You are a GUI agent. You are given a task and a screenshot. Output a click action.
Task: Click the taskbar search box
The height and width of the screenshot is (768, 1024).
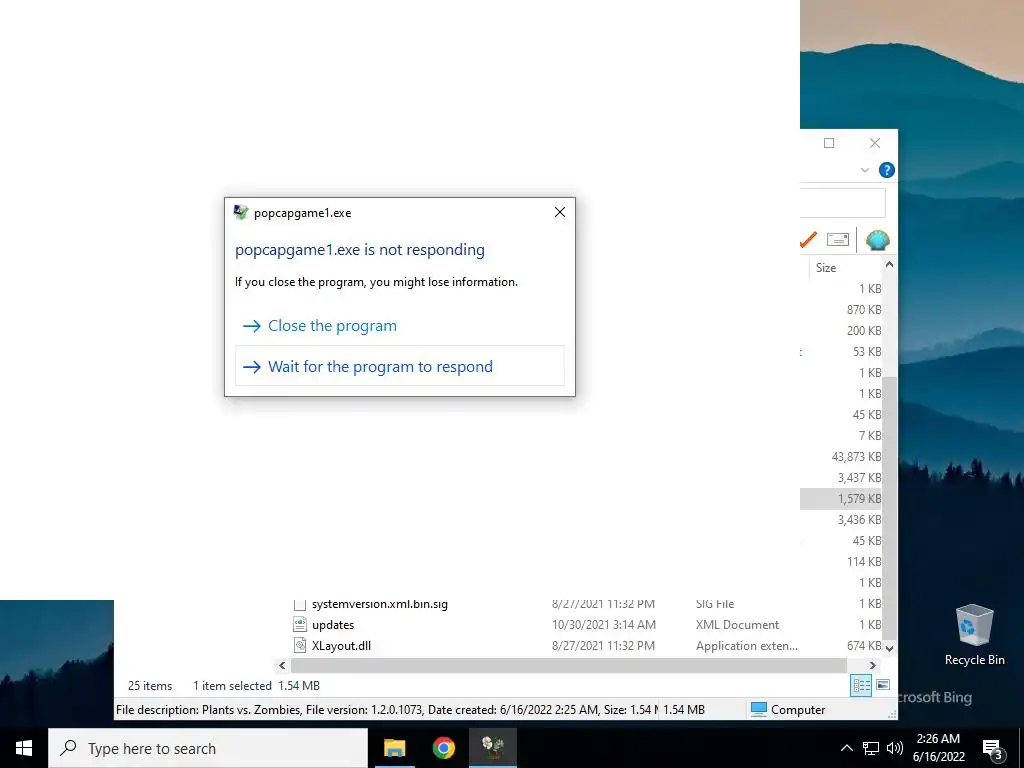[x=208, y=748]
